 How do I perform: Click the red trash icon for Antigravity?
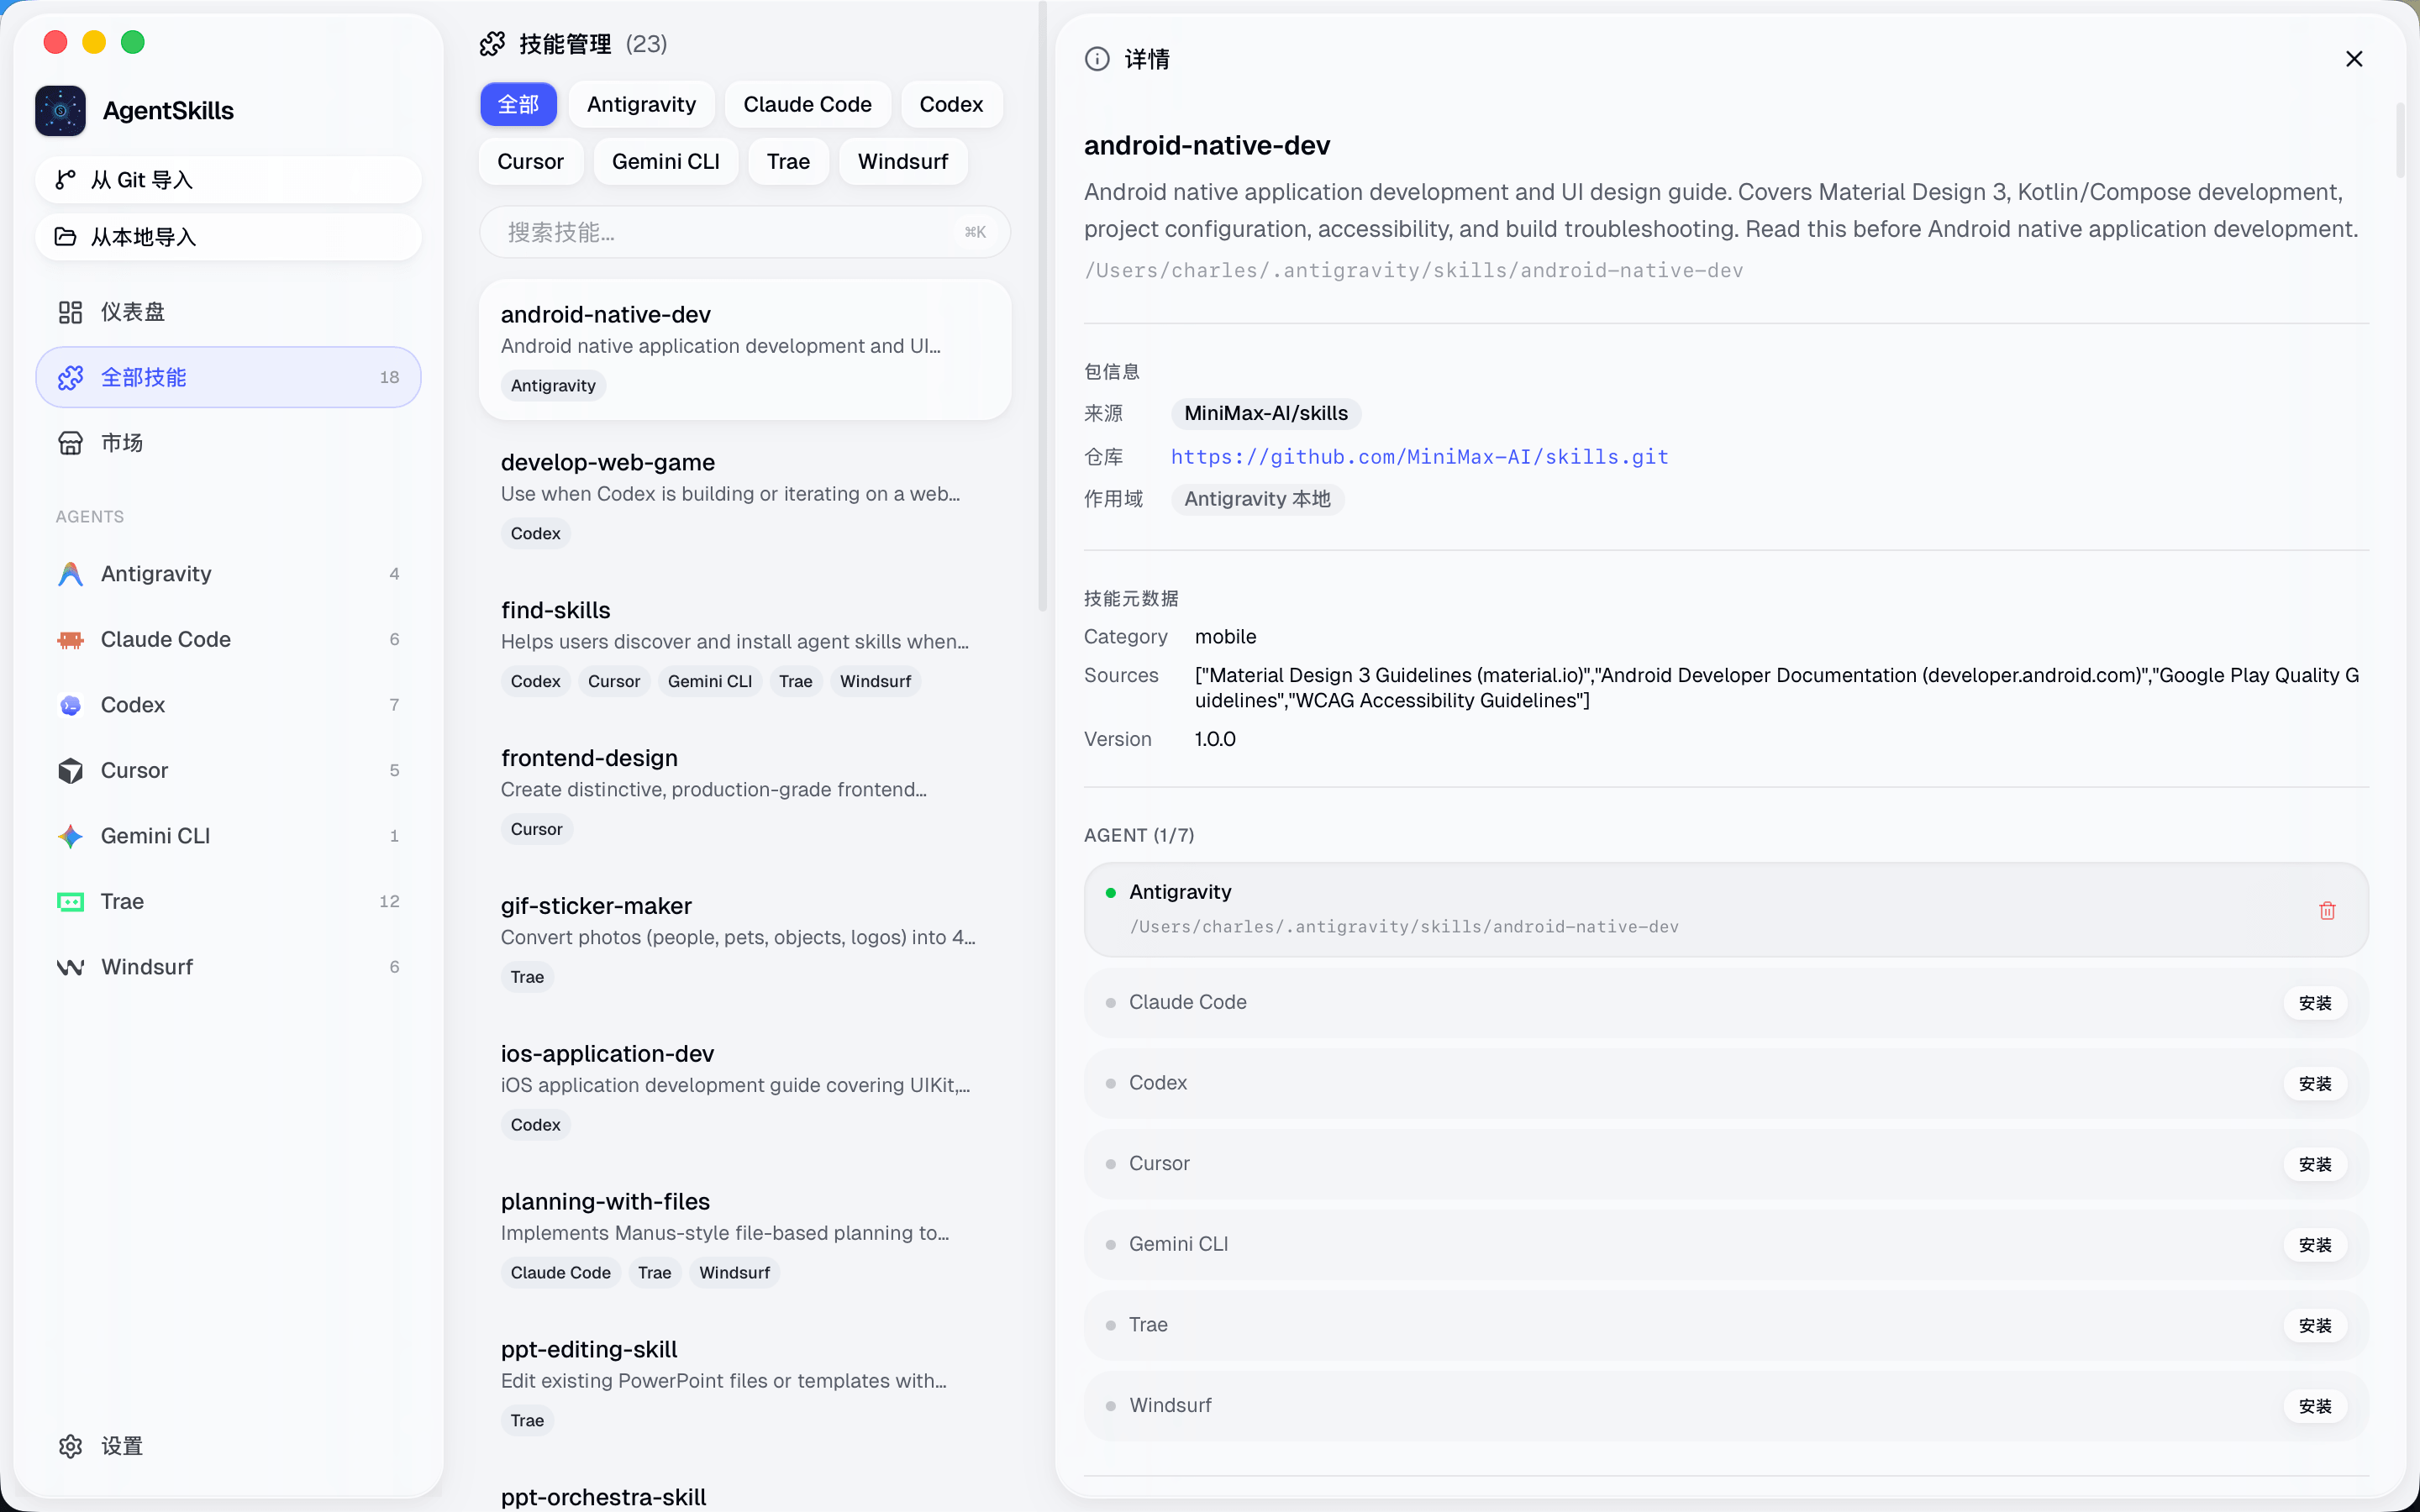click(2327, 910)
